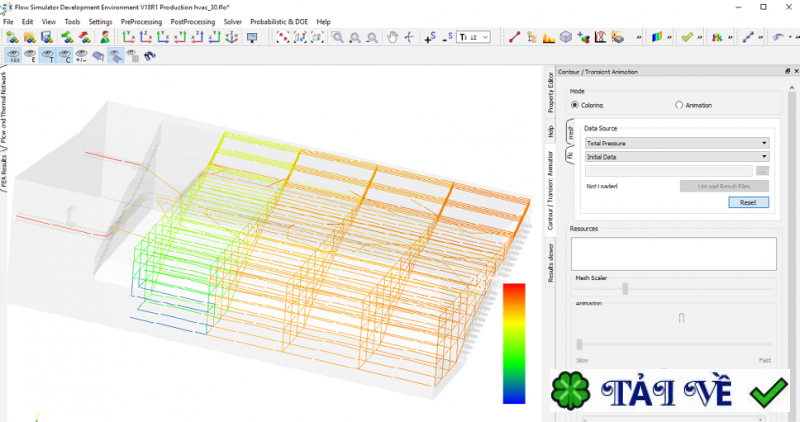This screenshot has height=422, width=800.
Task: Open the PostProcessing menu
Action: pos(193,21)
